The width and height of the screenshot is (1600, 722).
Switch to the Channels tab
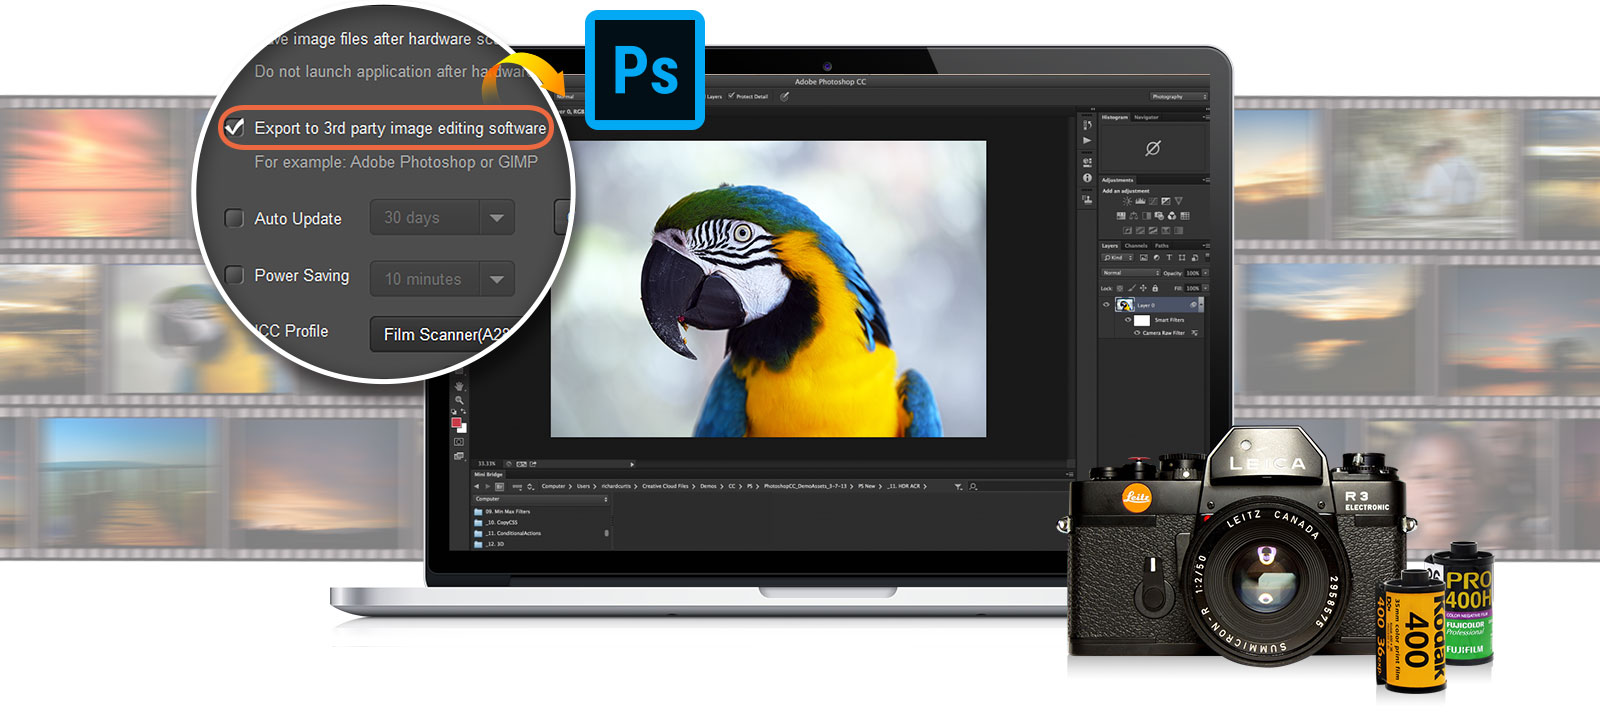click(1136, 246)
